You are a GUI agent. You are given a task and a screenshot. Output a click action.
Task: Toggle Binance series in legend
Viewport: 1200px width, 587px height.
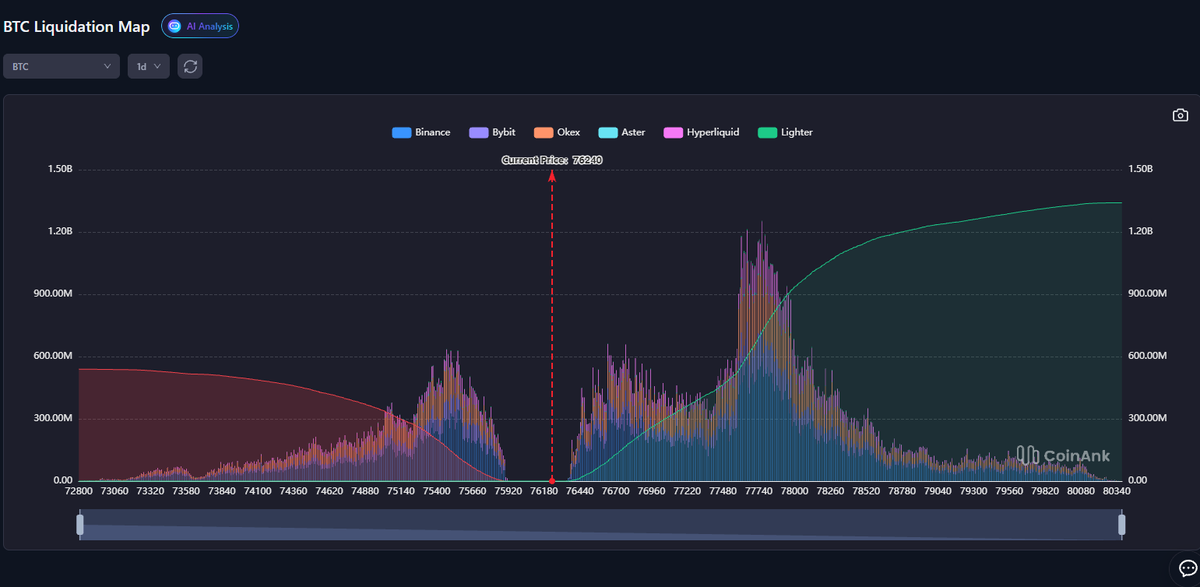[x=421, y=132]
